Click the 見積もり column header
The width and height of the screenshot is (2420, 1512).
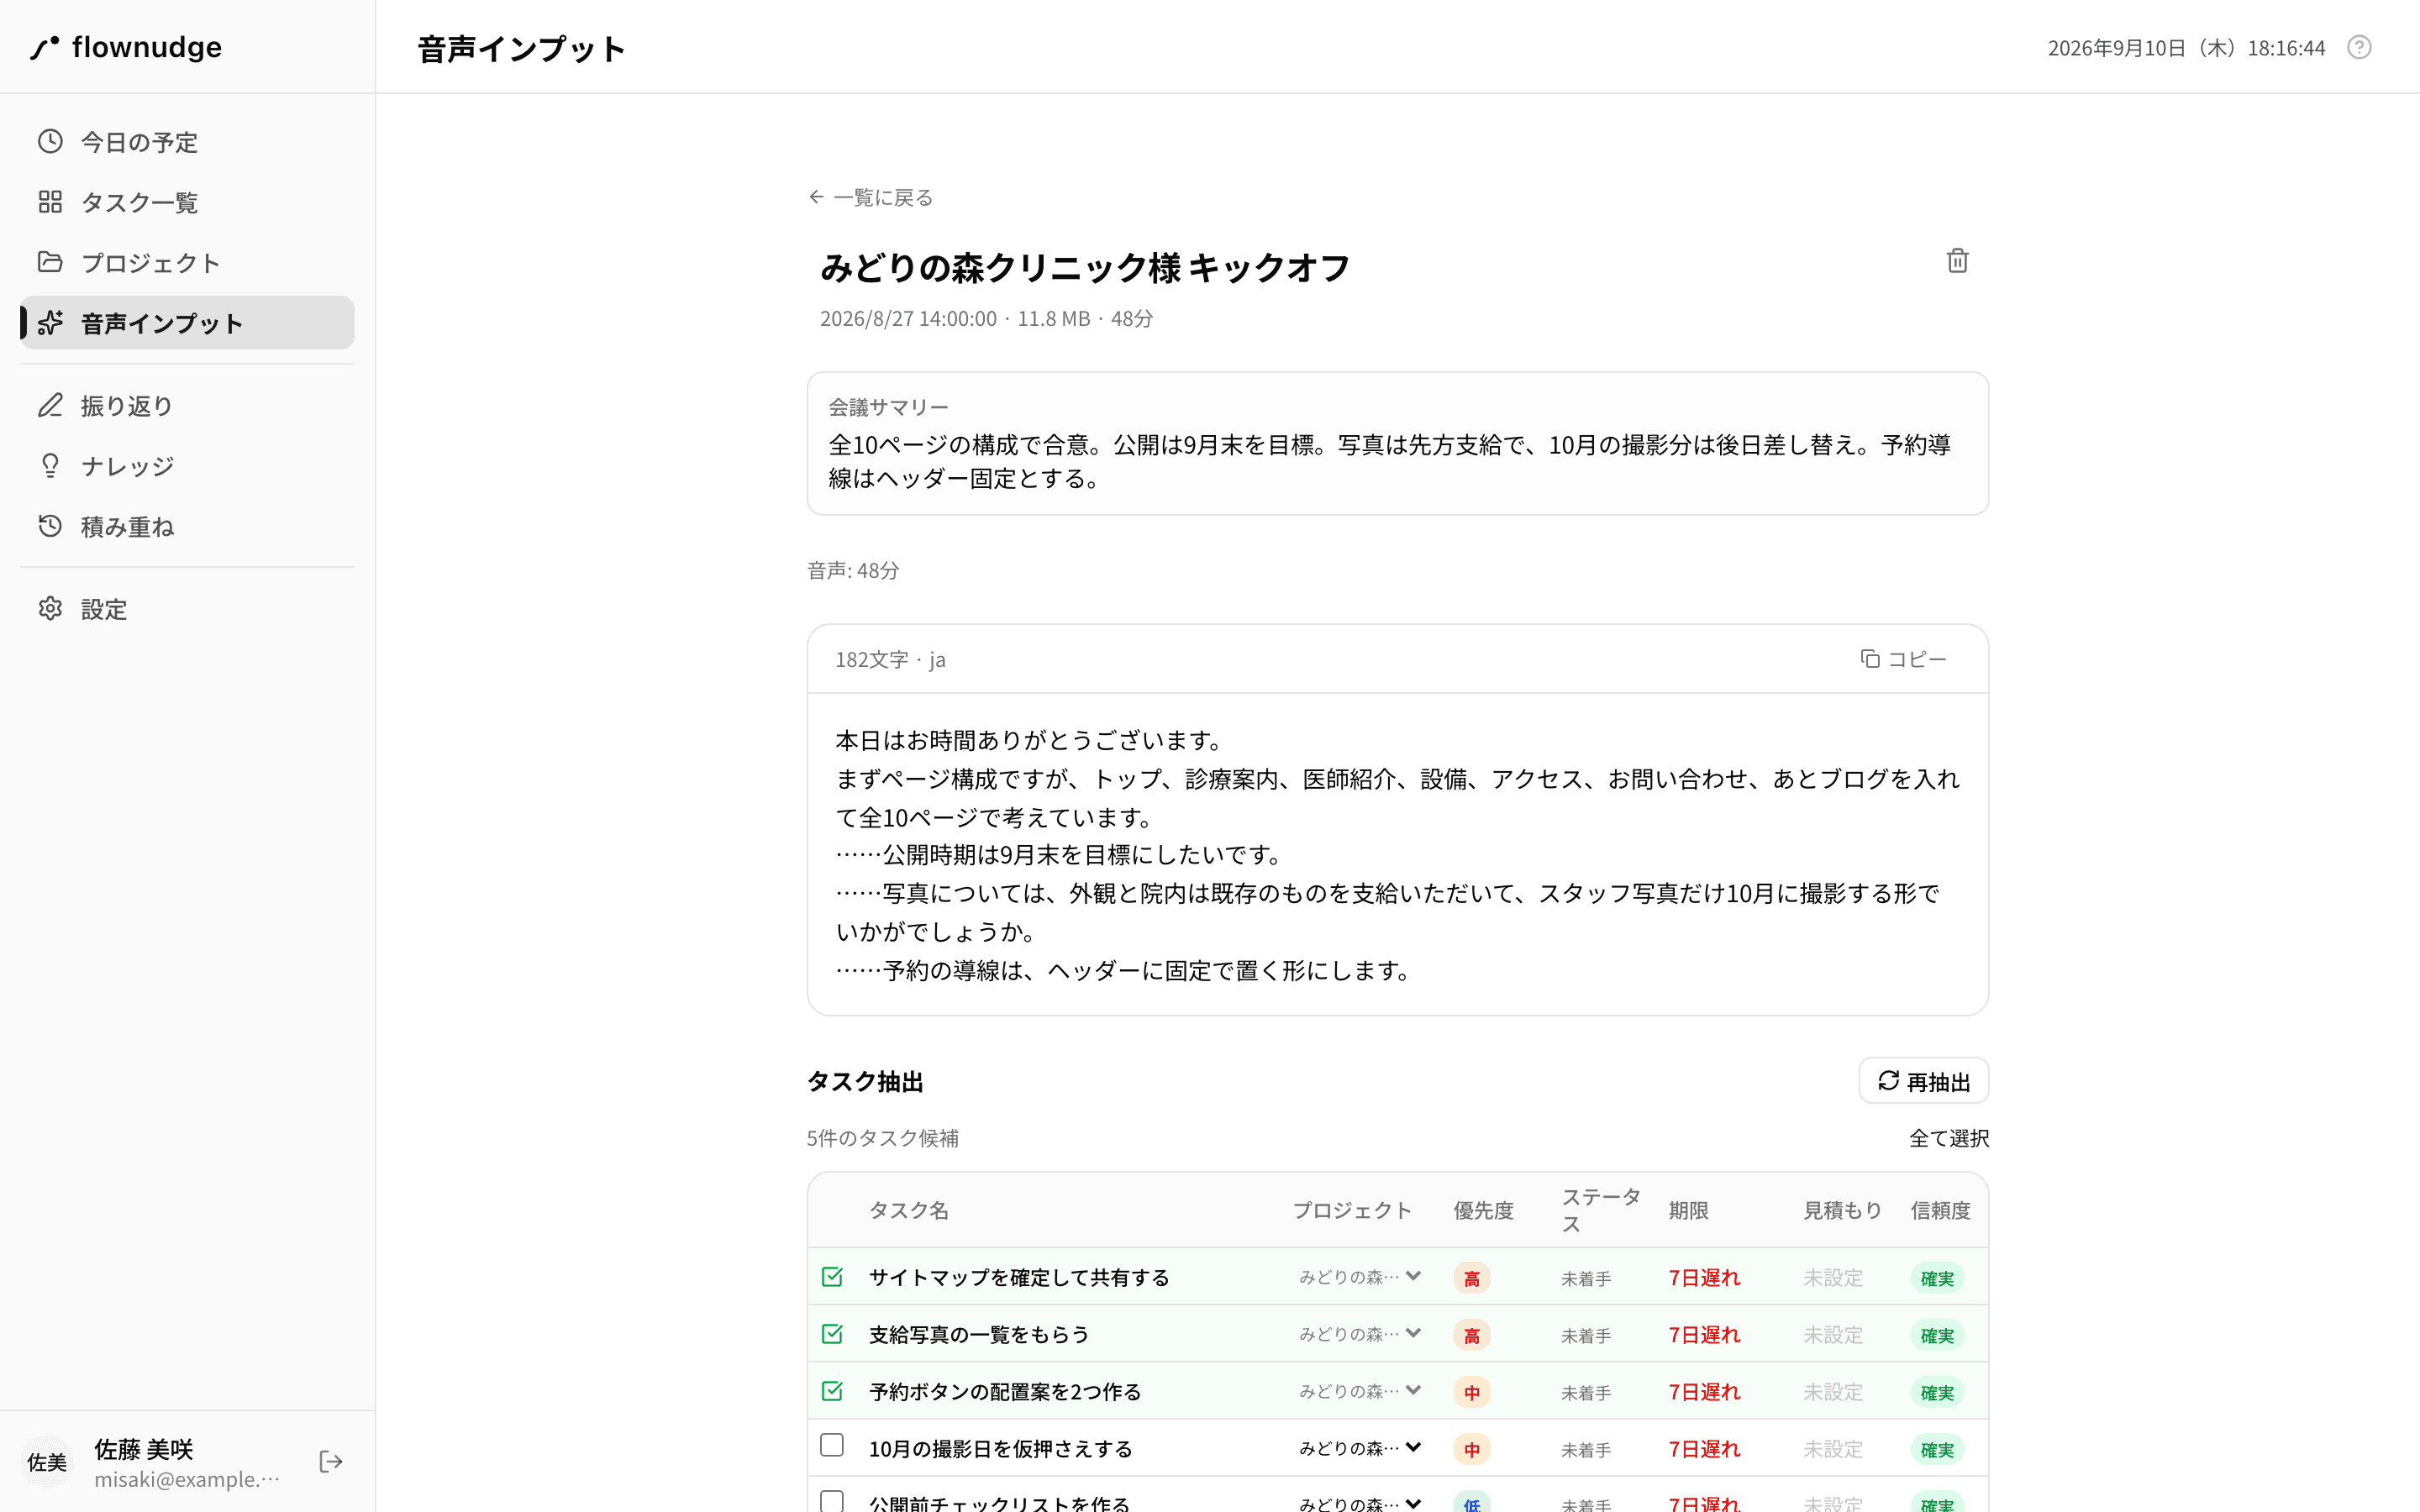pyautogui.click(x=1842, y=1210)
